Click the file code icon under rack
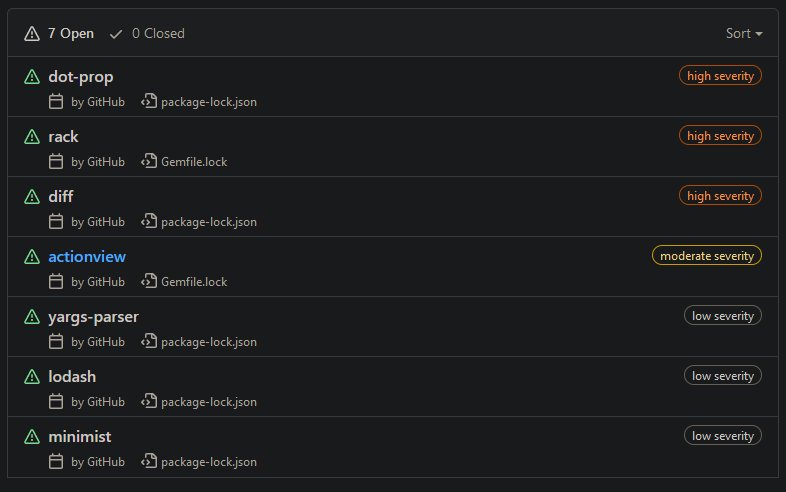This screenshot has height=492, width=786. click(x=149, y=161)
